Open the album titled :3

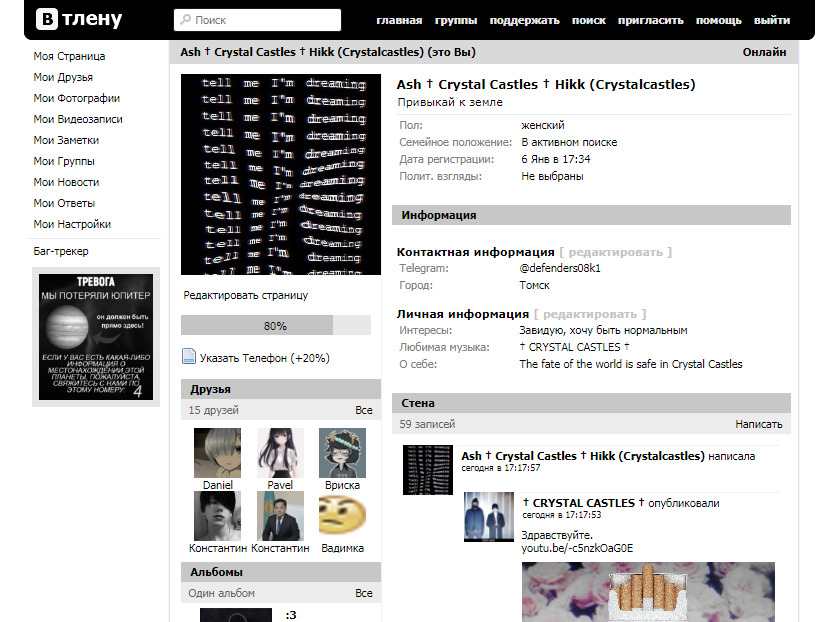click(291, 615)
